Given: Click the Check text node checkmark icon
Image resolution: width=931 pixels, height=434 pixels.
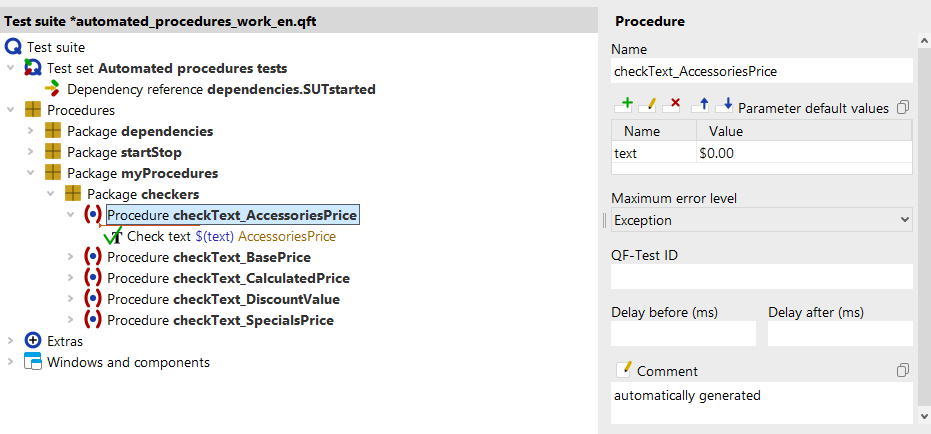Looking at the screenshot, I should pyautogui.click(x=113, y=237).
